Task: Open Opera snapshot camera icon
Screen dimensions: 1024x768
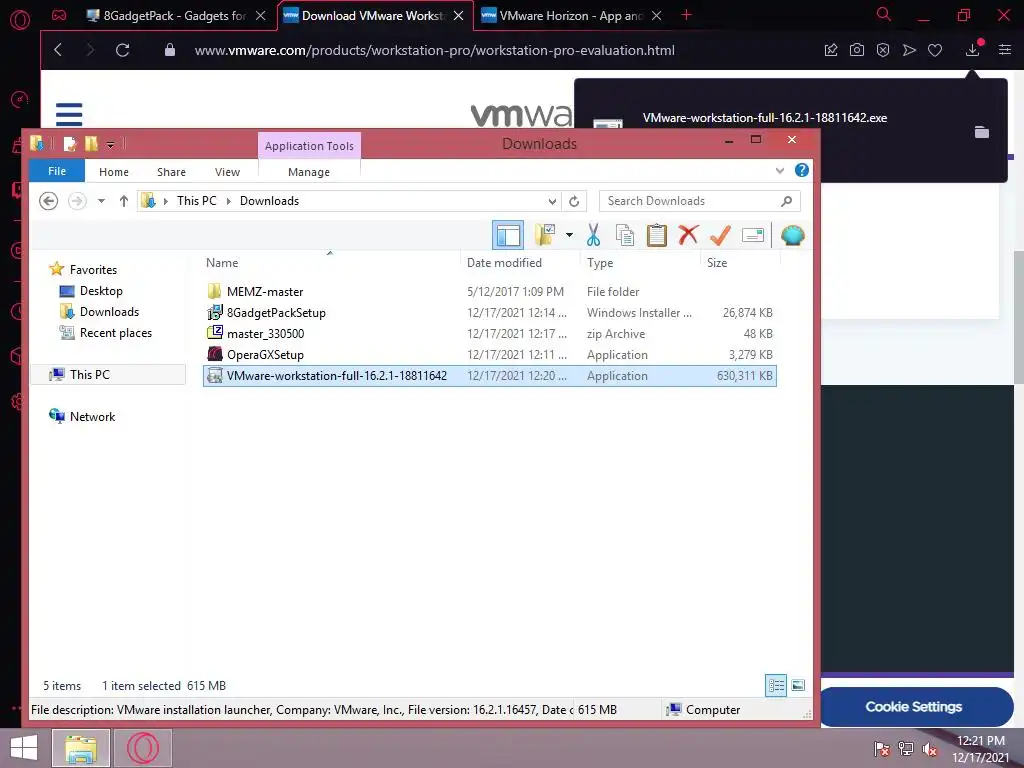Action: (856, 50)
